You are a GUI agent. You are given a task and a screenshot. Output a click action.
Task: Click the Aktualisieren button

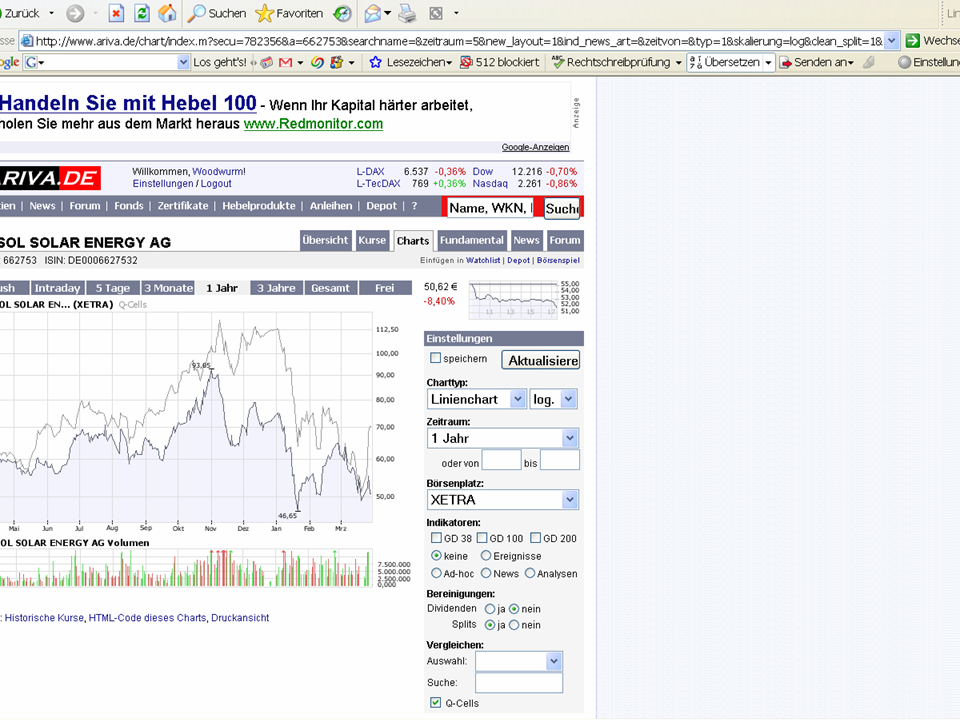[541, 360]
